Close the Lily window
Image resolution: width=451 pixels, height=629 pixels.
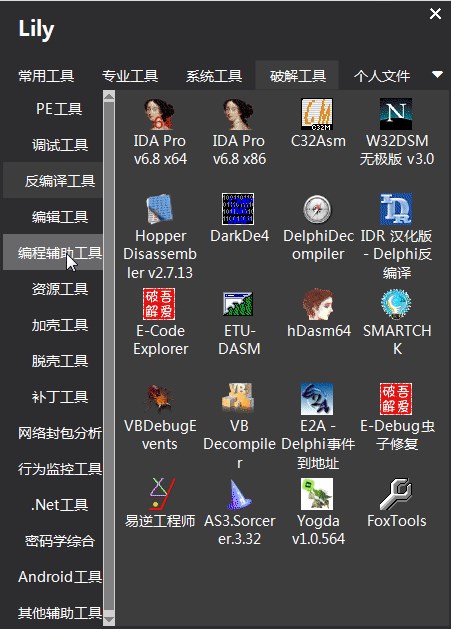pyautogui.click(x=435, y=14)
